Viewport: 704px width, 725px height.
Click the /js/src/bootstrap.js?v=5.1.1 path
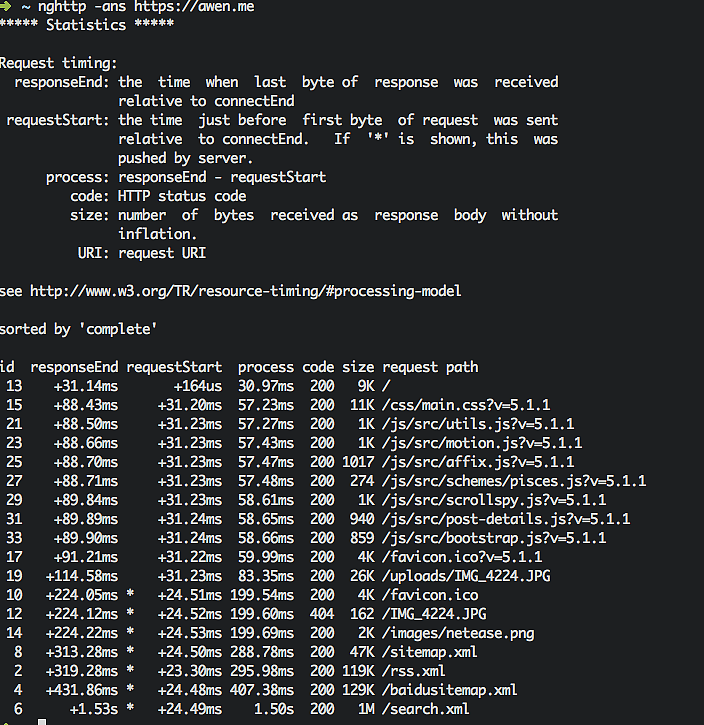(494, 538)
